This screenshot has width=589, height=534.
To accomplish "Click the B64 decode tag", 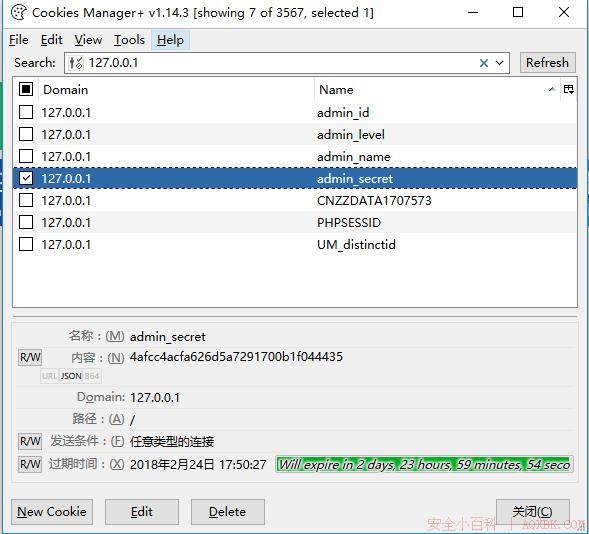I will tap(92, 376).
